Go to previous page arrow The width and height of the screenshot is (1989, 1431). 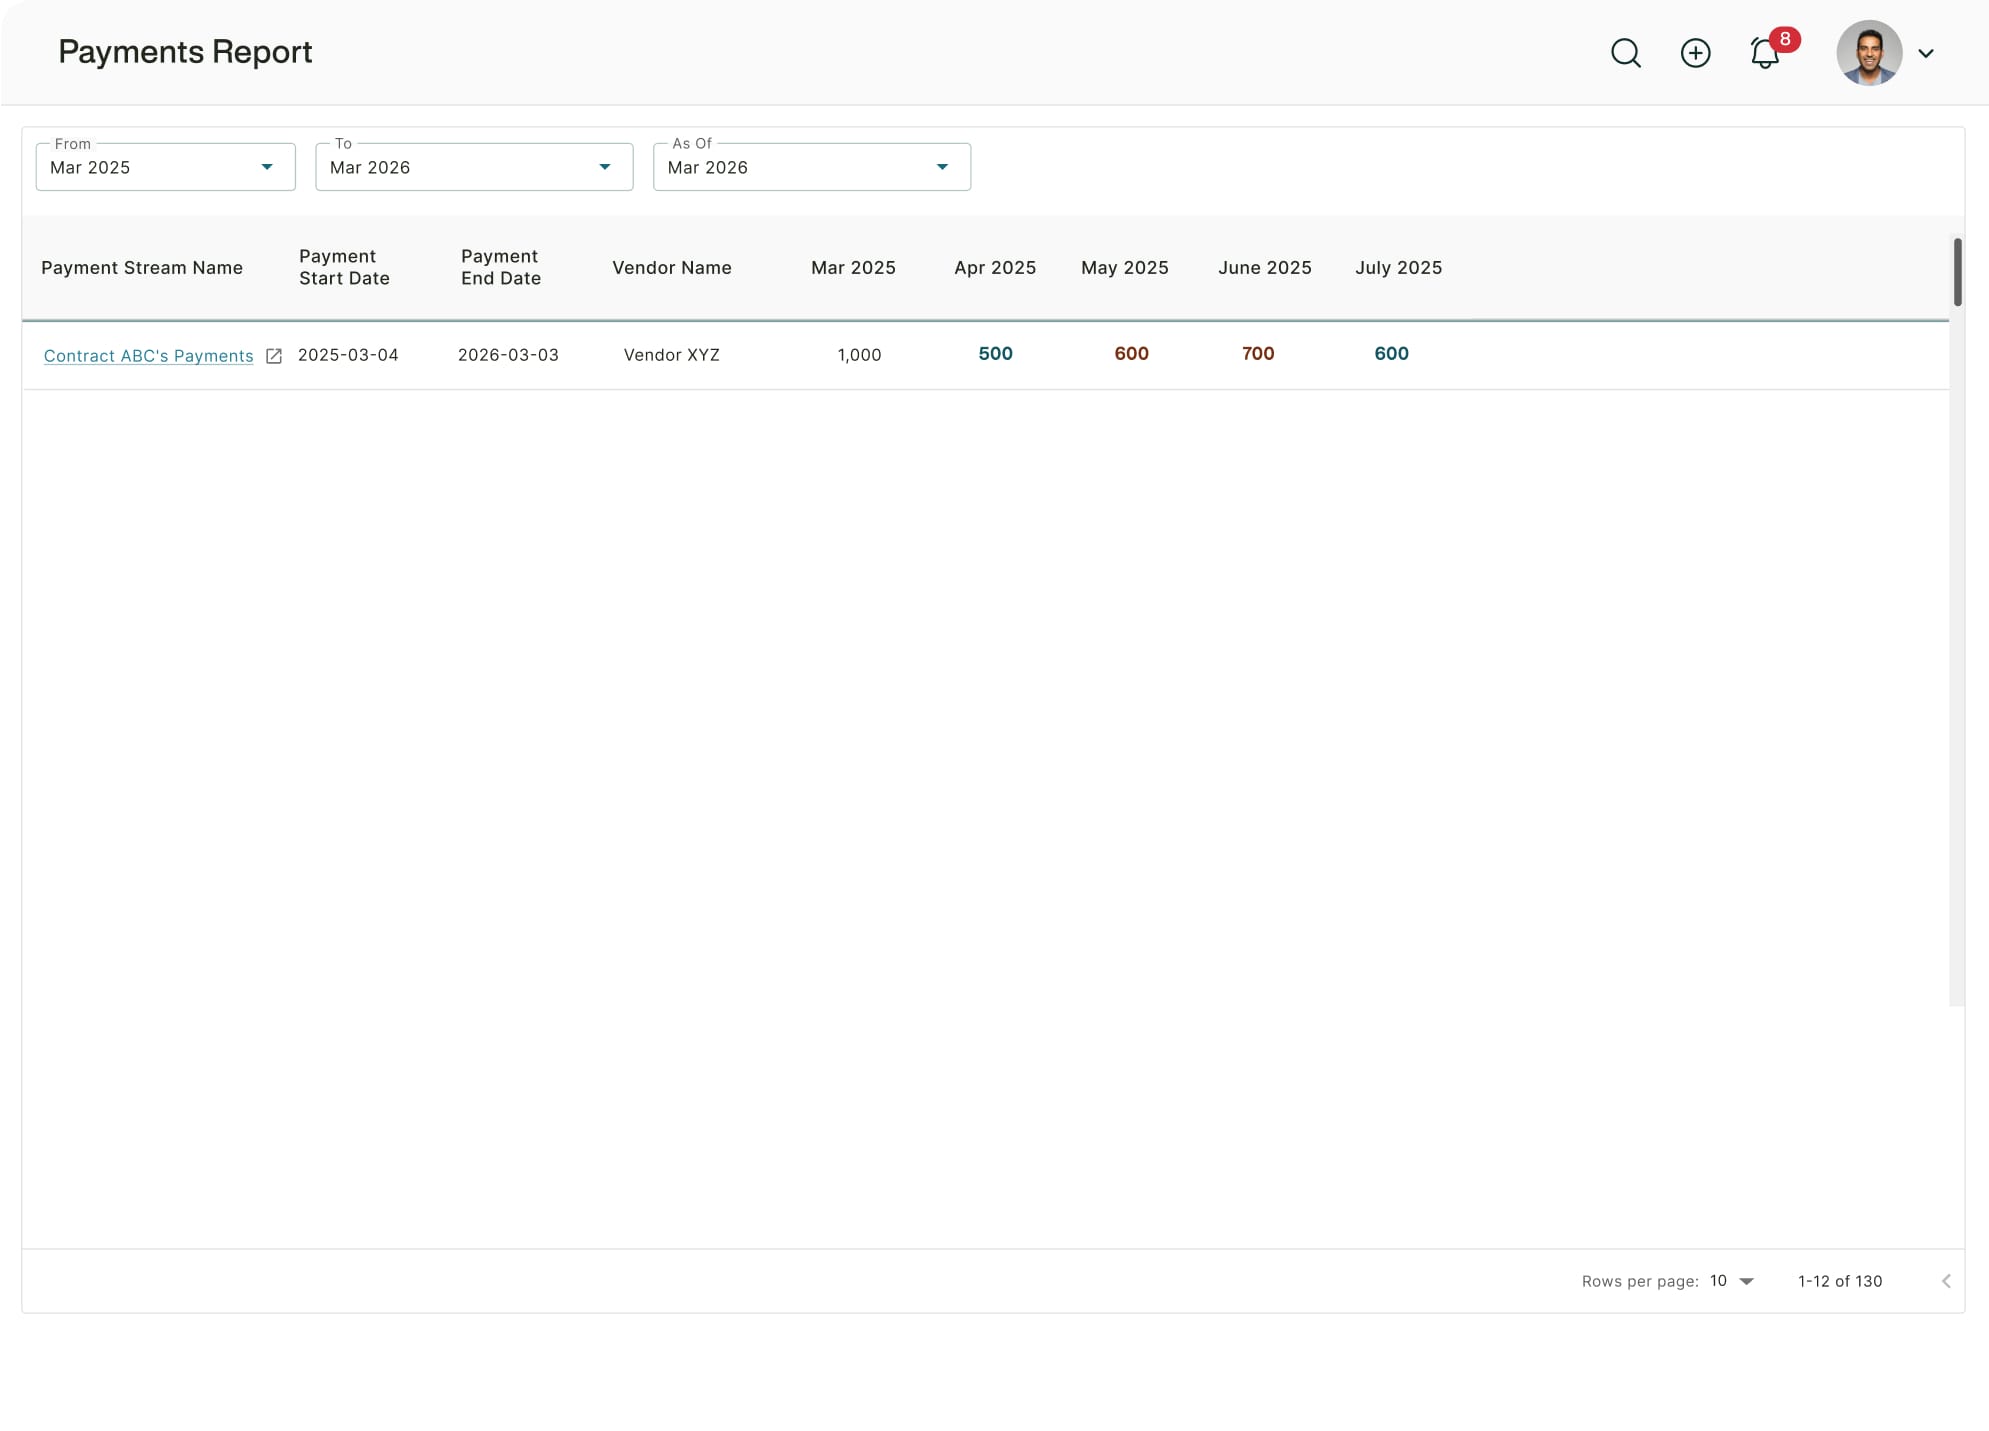click(x=1945, y=1281)
